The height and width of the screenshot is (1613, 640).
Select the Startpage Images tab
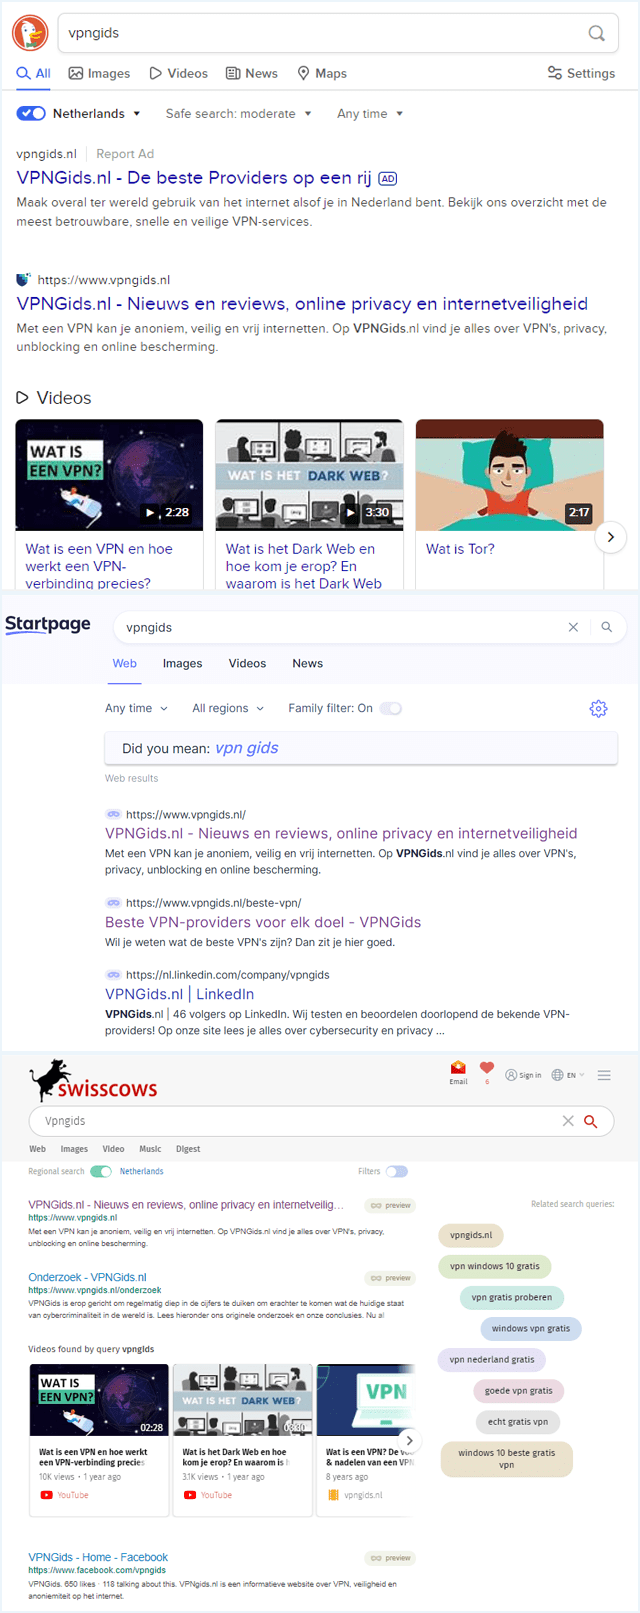pos(183,663)
